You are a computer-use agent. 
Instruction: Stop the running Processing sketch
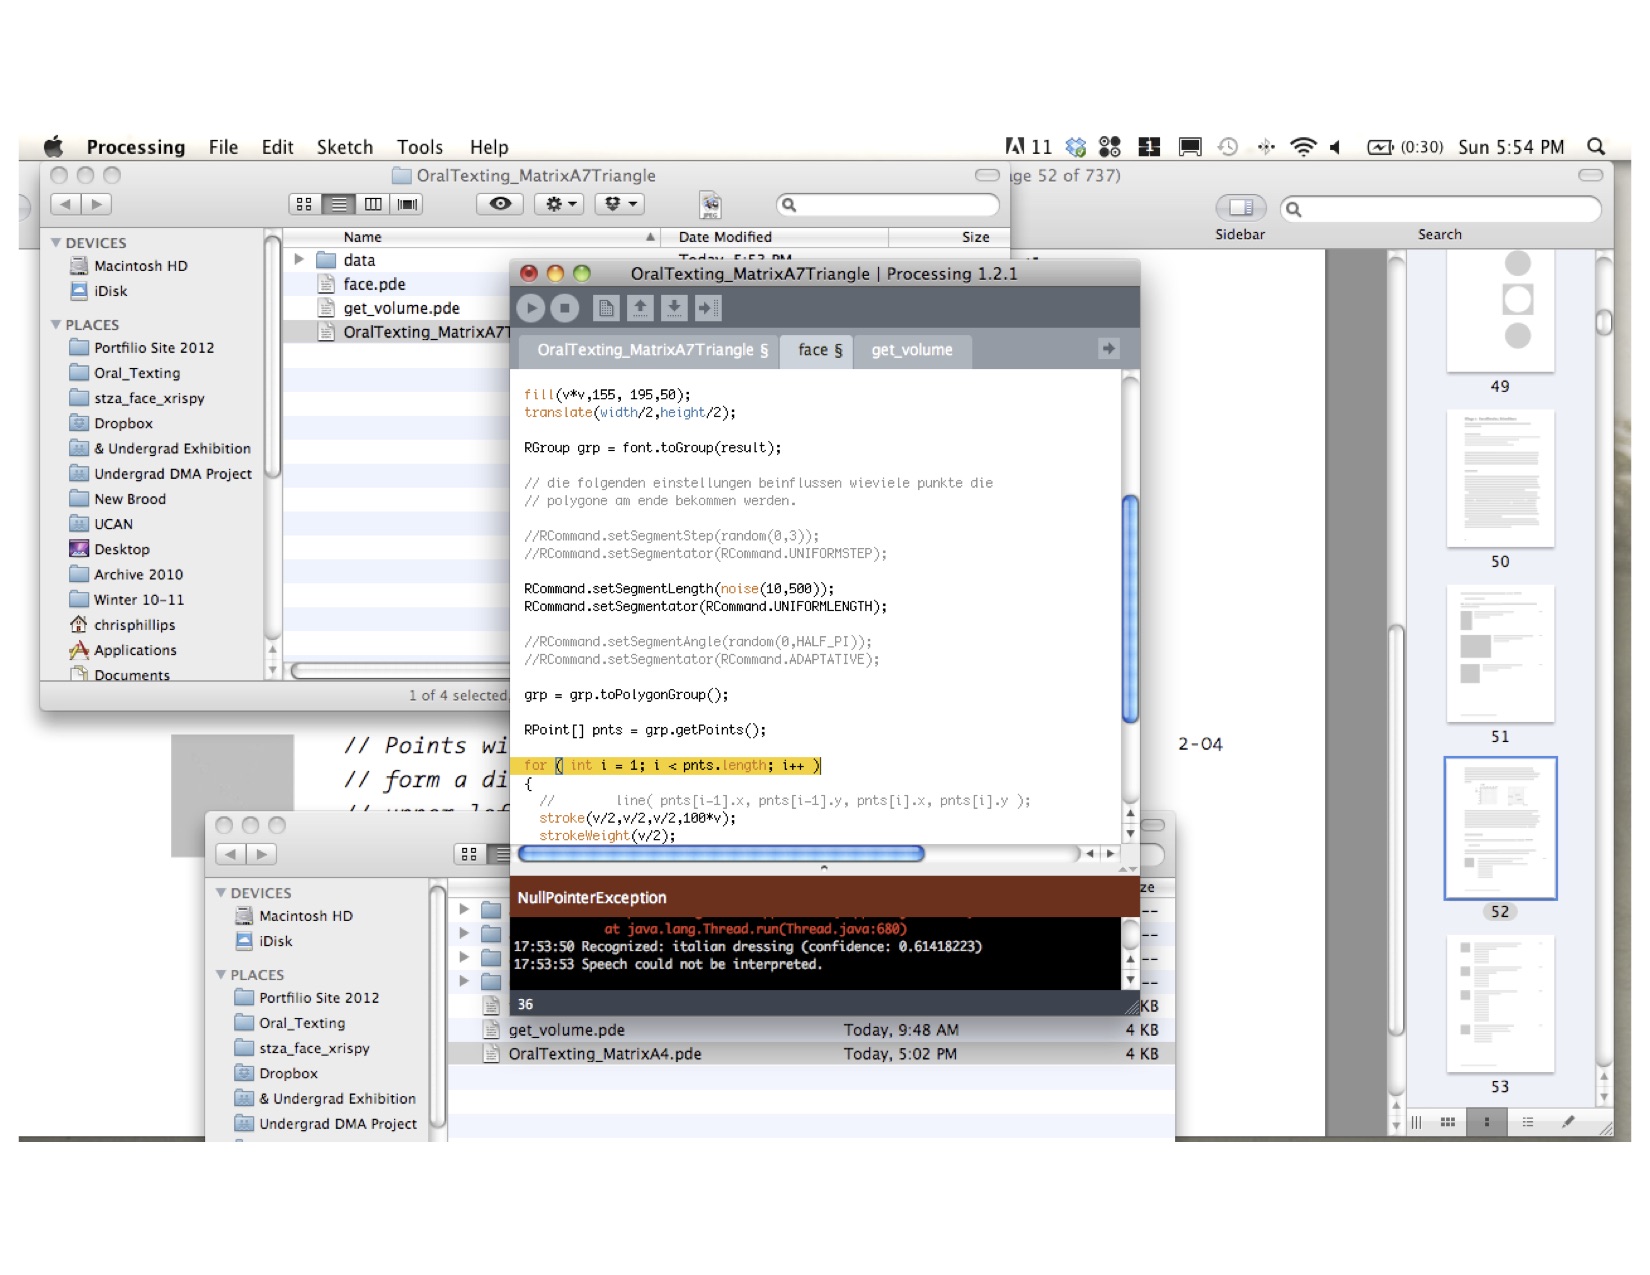[x=564, y=308]
